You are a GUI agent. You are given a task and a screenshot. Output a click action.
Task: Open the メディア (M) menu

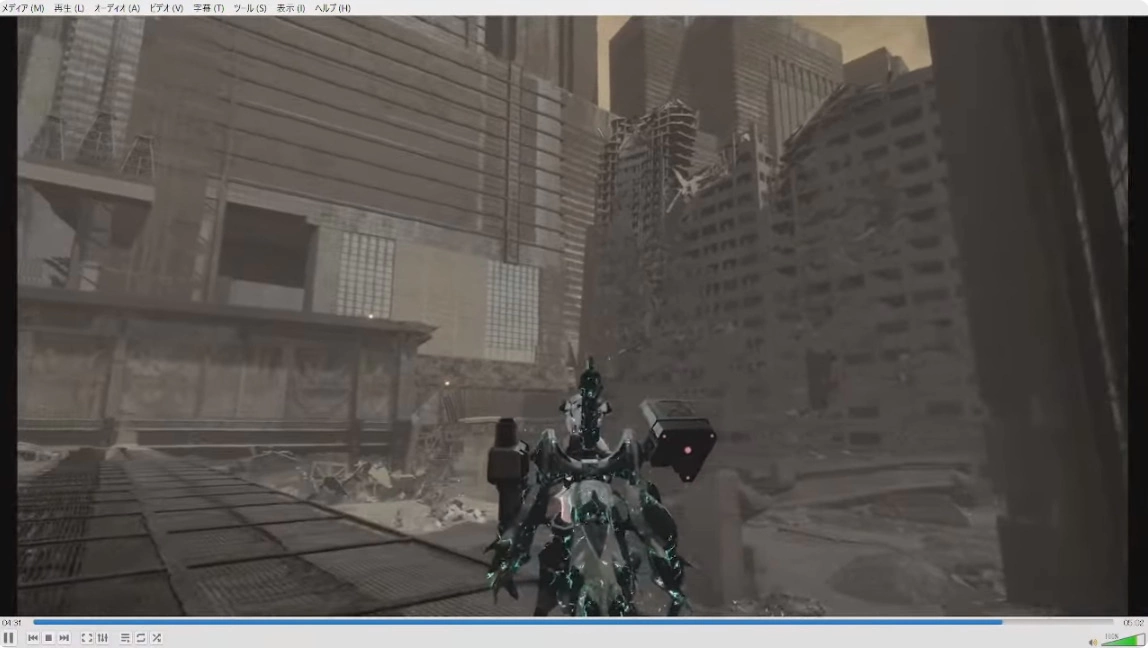[23, 8]
